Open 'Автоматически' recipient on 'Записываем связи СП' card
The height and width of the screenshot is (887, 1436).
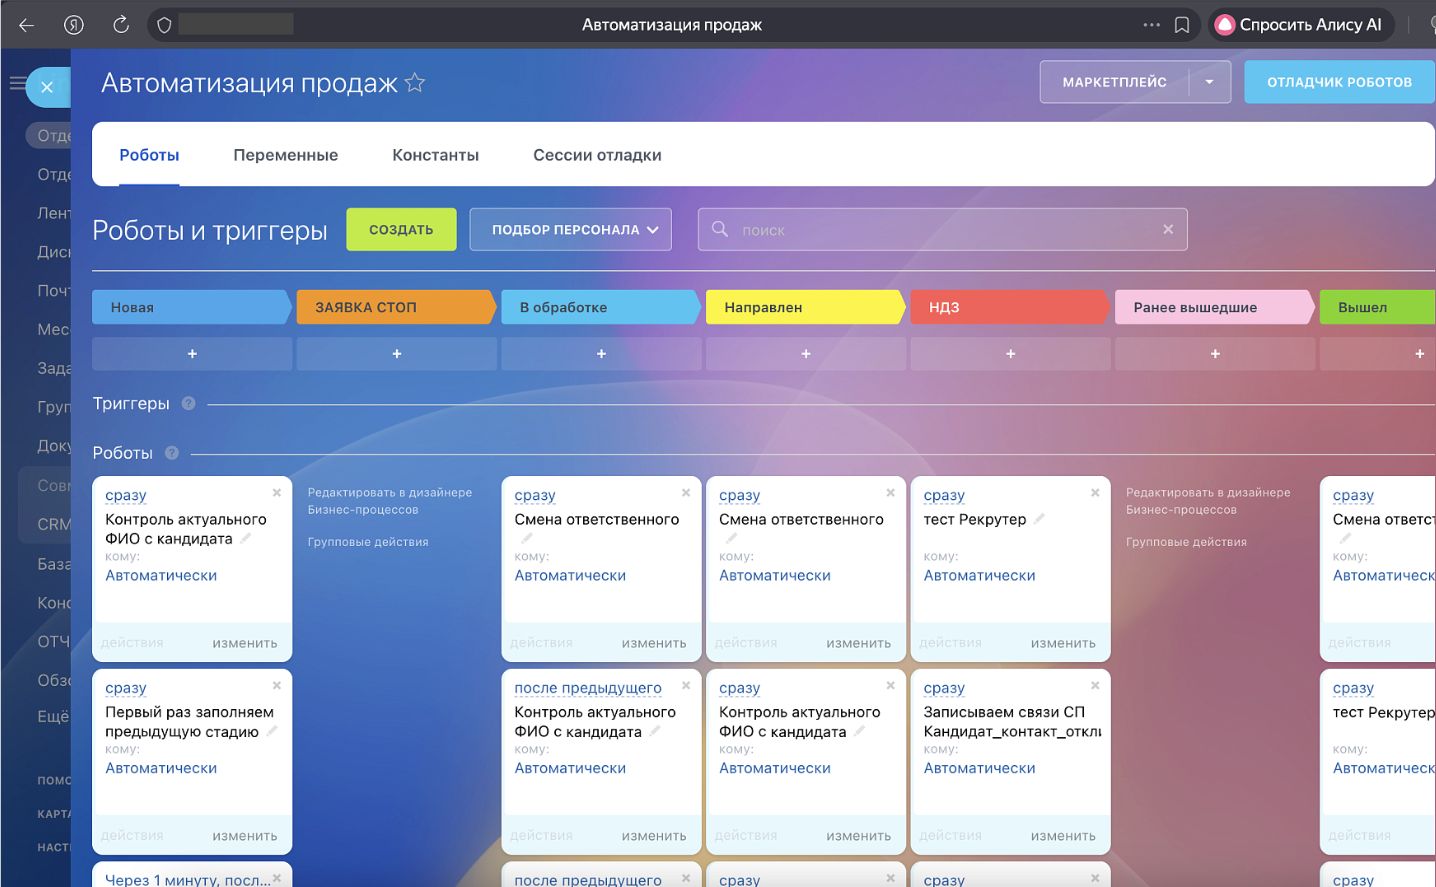pyautogui.click(x=979, y=768)
